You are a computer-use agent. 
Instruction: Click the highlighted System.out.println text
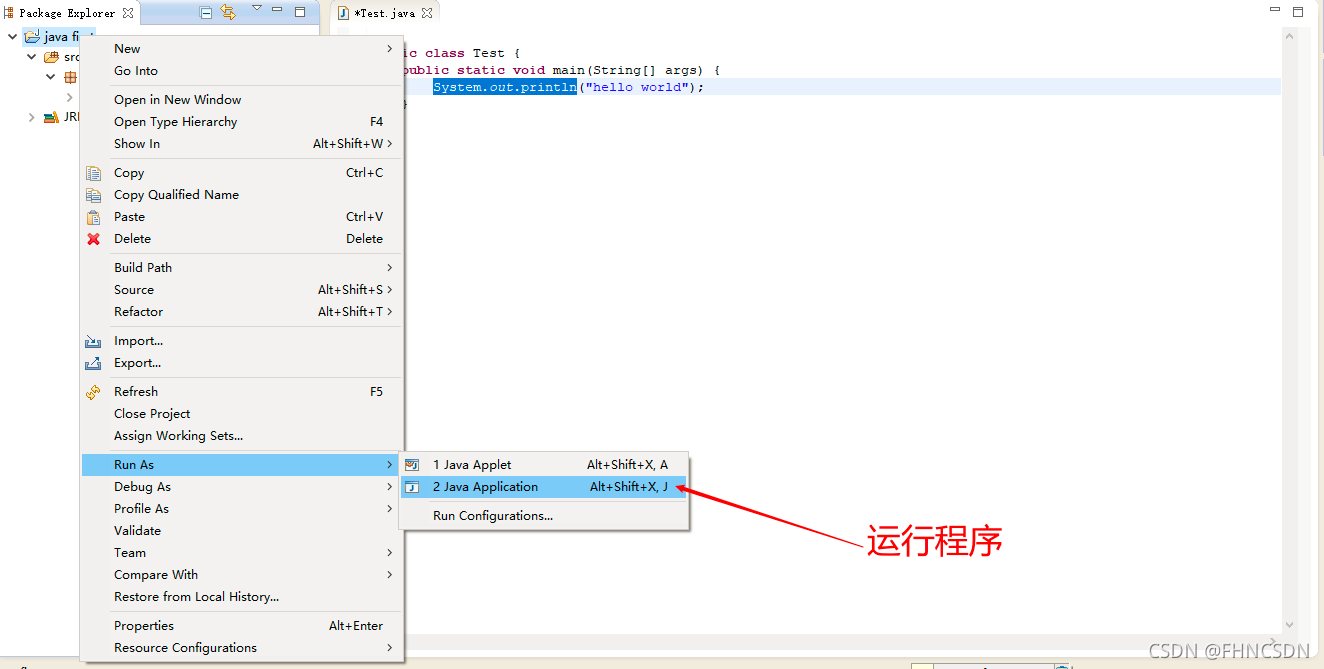pos(505,87)
